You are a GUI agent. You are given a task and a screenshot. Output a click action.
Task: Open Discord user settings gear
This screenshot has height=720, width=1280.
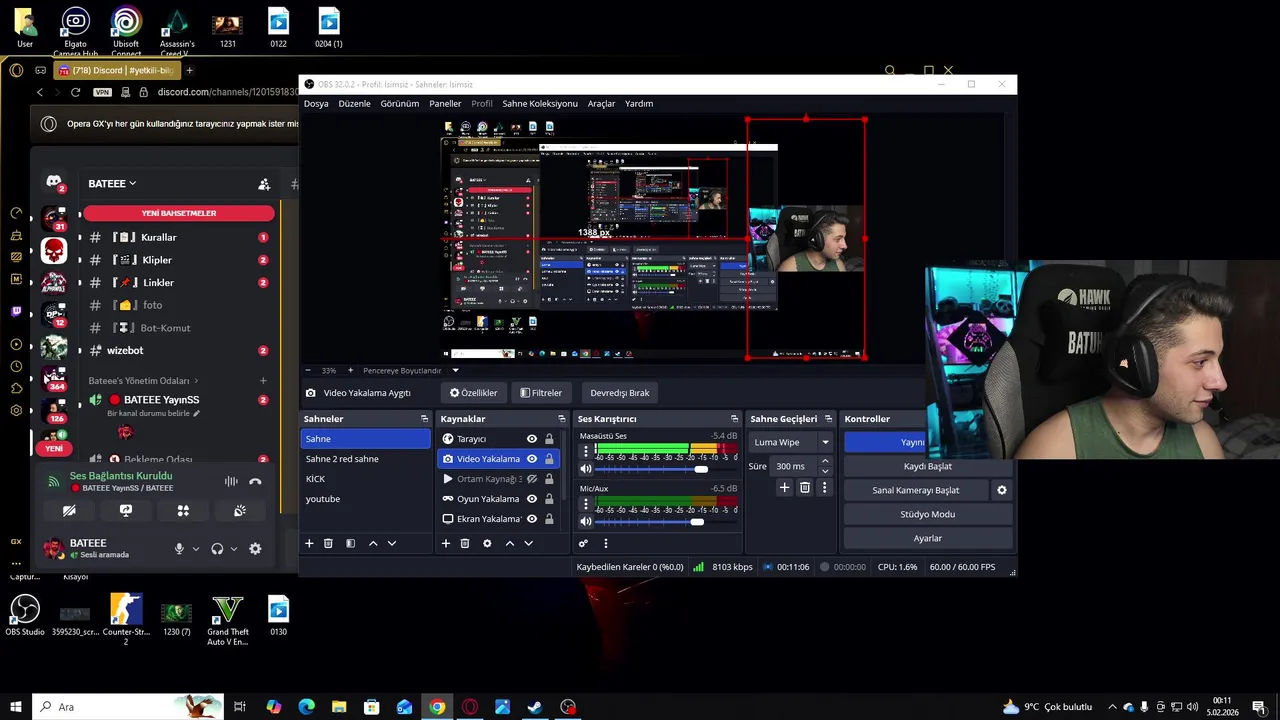255,548
